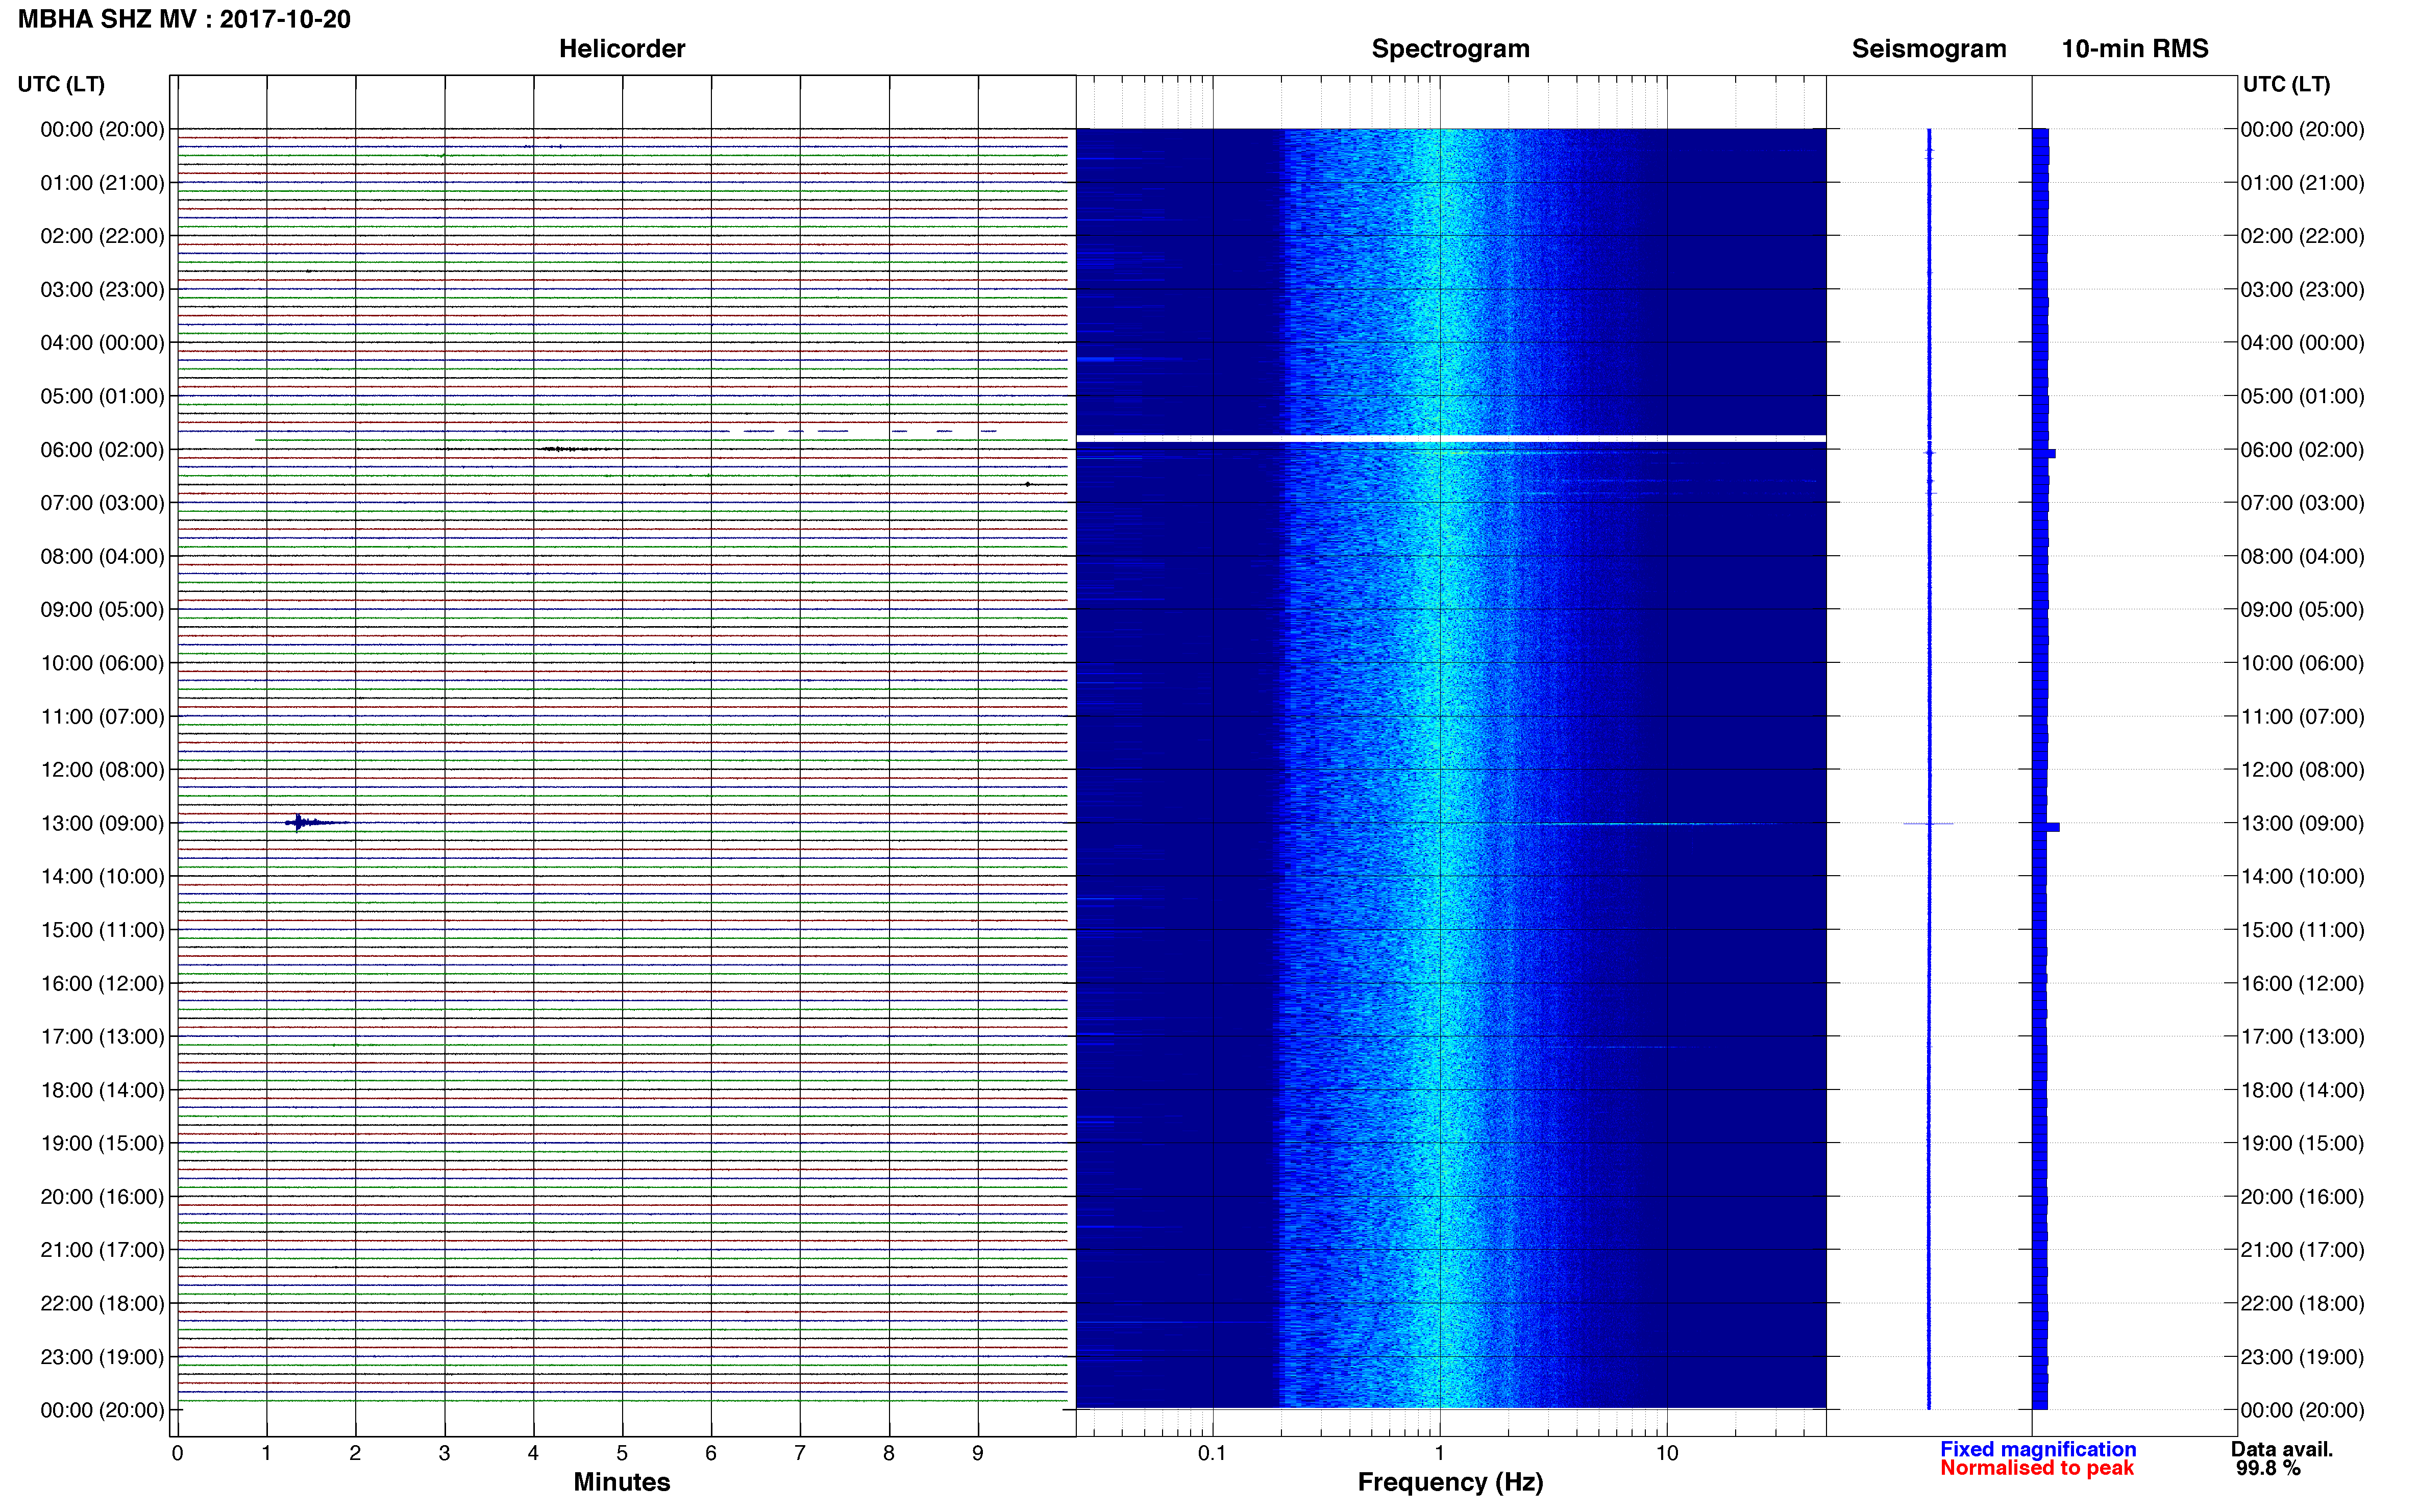Click right time label '18:00 (14:00)'
2419x1512 pixels.
(2302, 1090)
